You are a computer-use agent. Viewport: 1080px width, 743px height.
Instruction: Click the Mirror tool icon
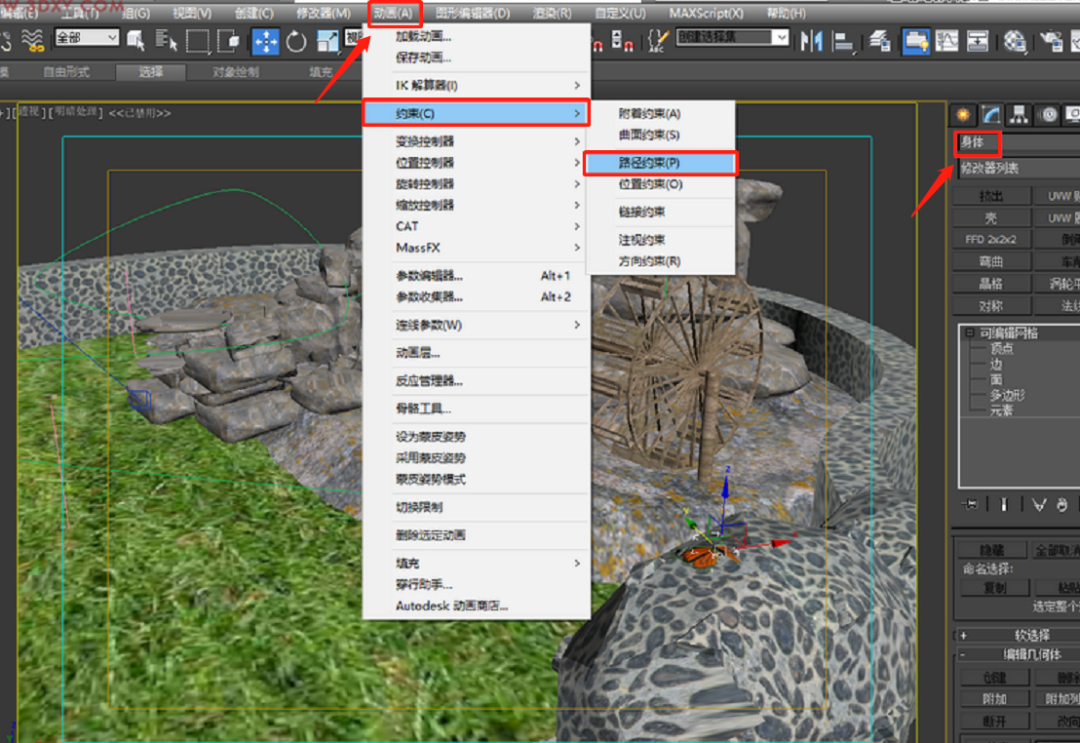[x=811, y=41]
